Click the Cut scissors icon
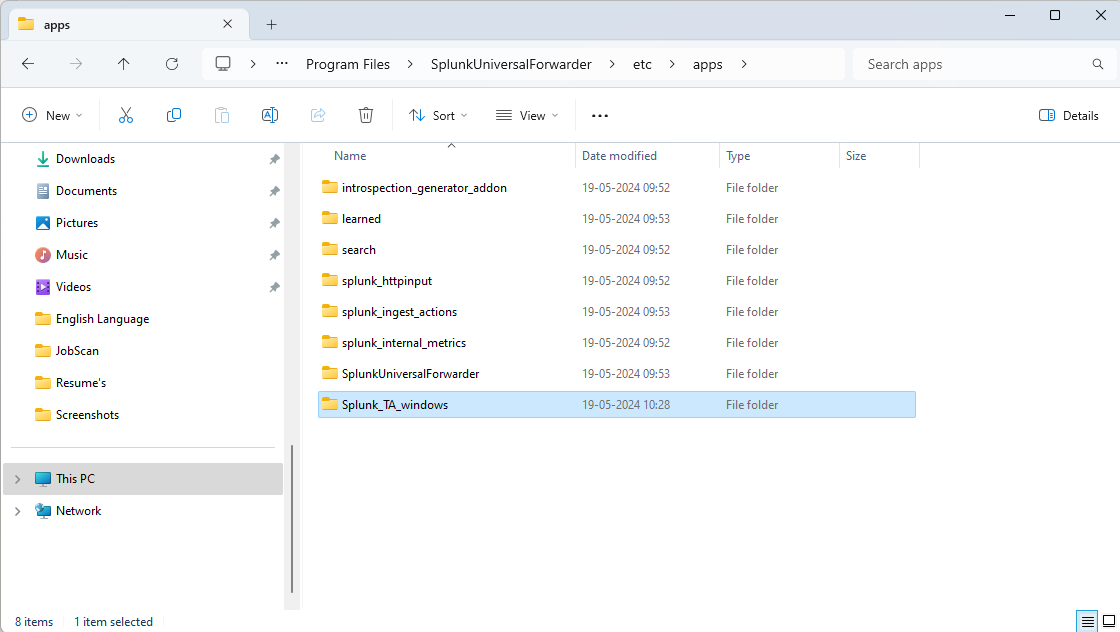 [x=126, y=115]
